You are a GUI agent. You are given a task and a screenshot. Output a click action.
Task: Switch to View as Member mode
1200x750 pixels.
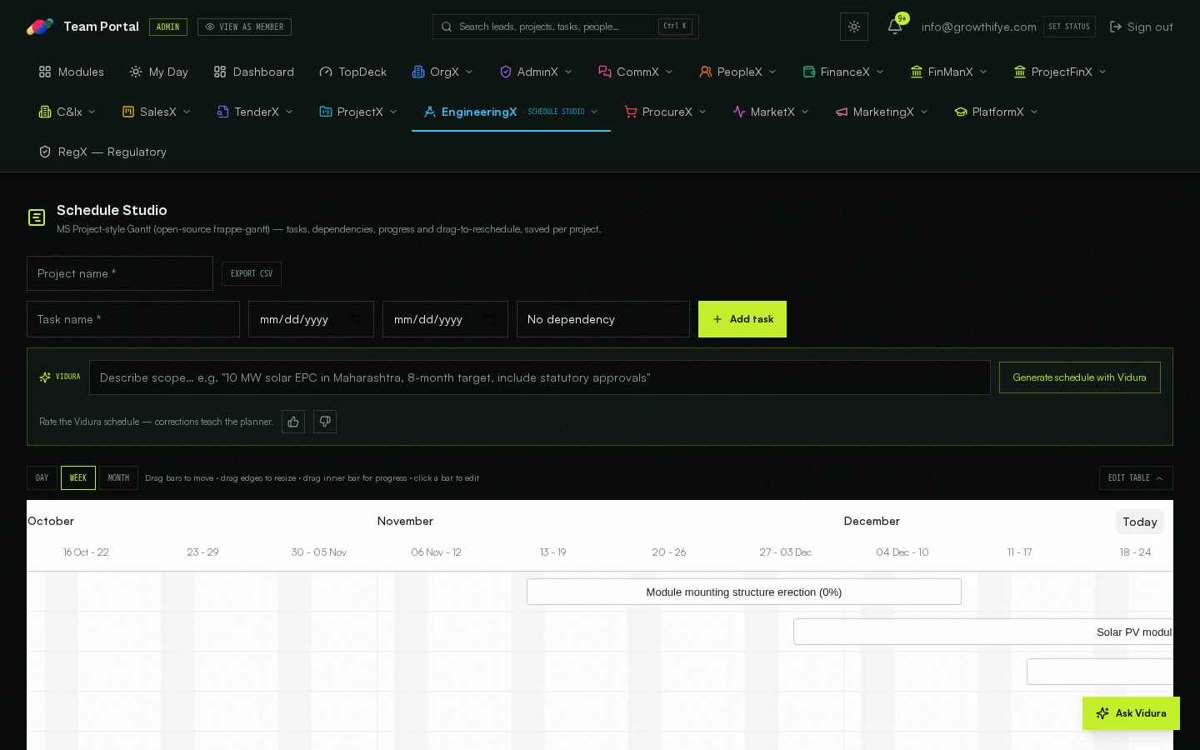coord(244,27)
